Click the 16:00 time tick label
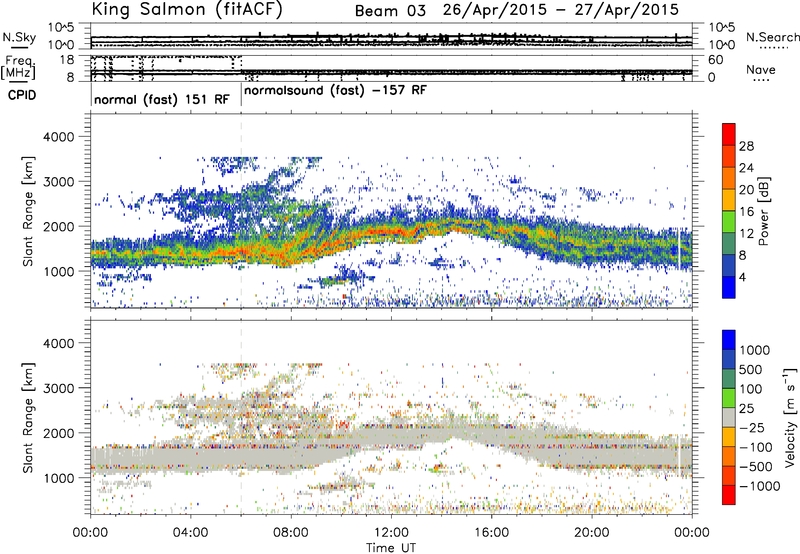This screenshot has width=800, height=554. 491,533
